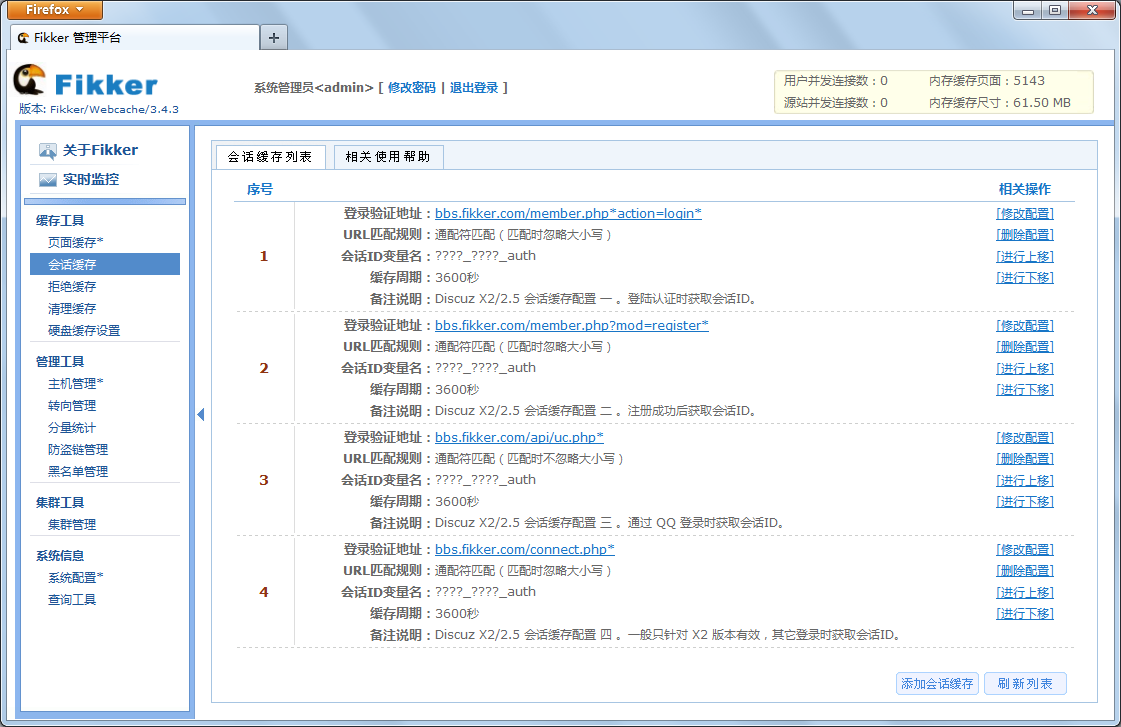Image resolution: width=1121 pixels, height=727 pixels.
Task: Click the 序号 column header
Action: click(260, 189)
